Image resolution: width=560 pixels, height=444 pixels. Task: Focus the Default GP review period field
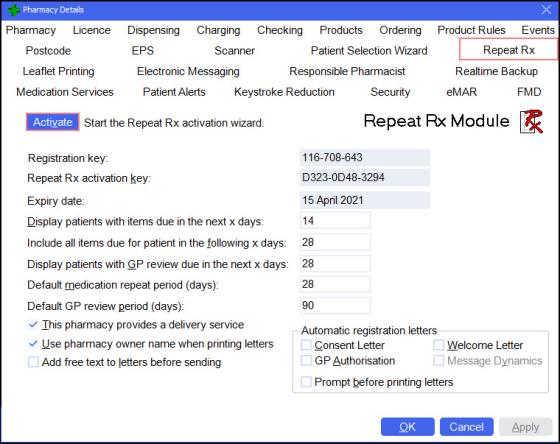point(335,306)
